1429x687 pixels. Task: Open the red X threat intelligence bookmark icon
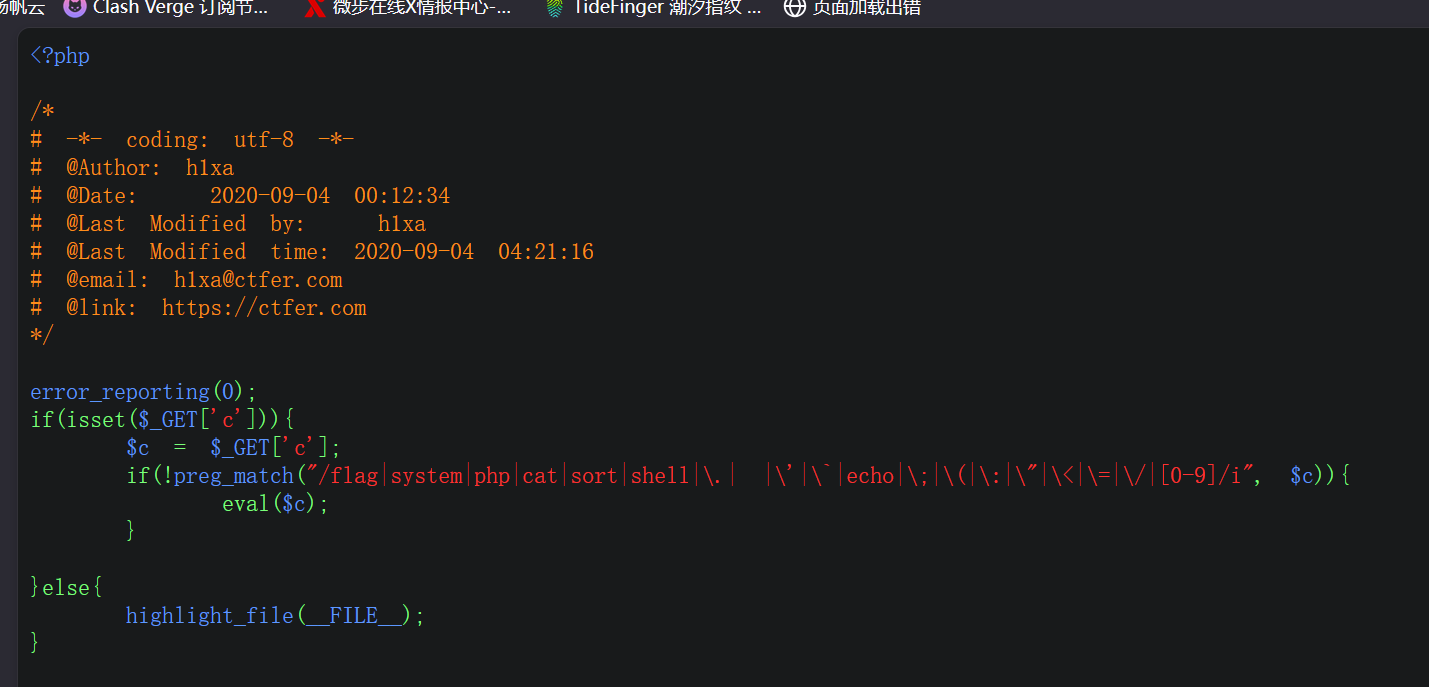(x=315, y=8)
